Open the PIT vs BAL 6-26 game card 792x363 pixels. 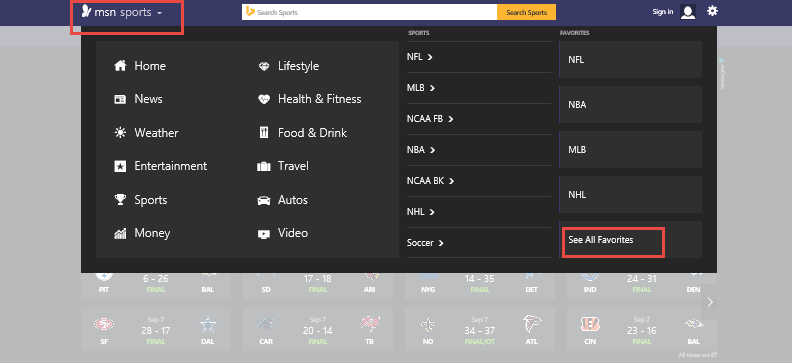click(156, 286)
